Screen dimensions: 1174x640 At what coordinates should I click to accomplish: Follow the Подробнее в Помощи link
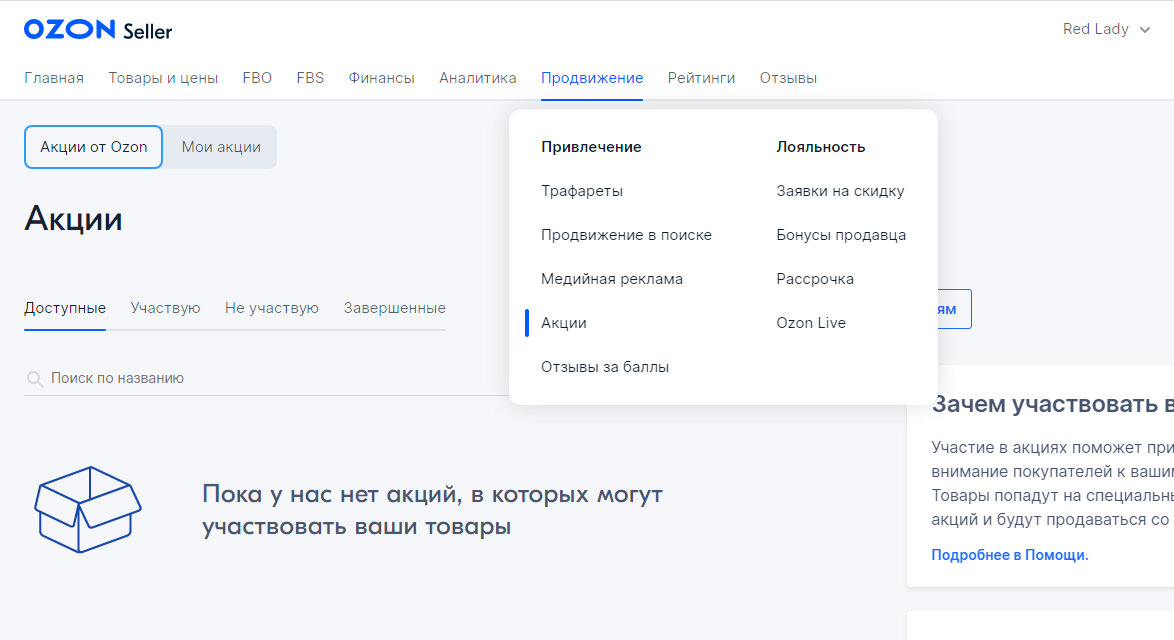(x=1009, y=555)
